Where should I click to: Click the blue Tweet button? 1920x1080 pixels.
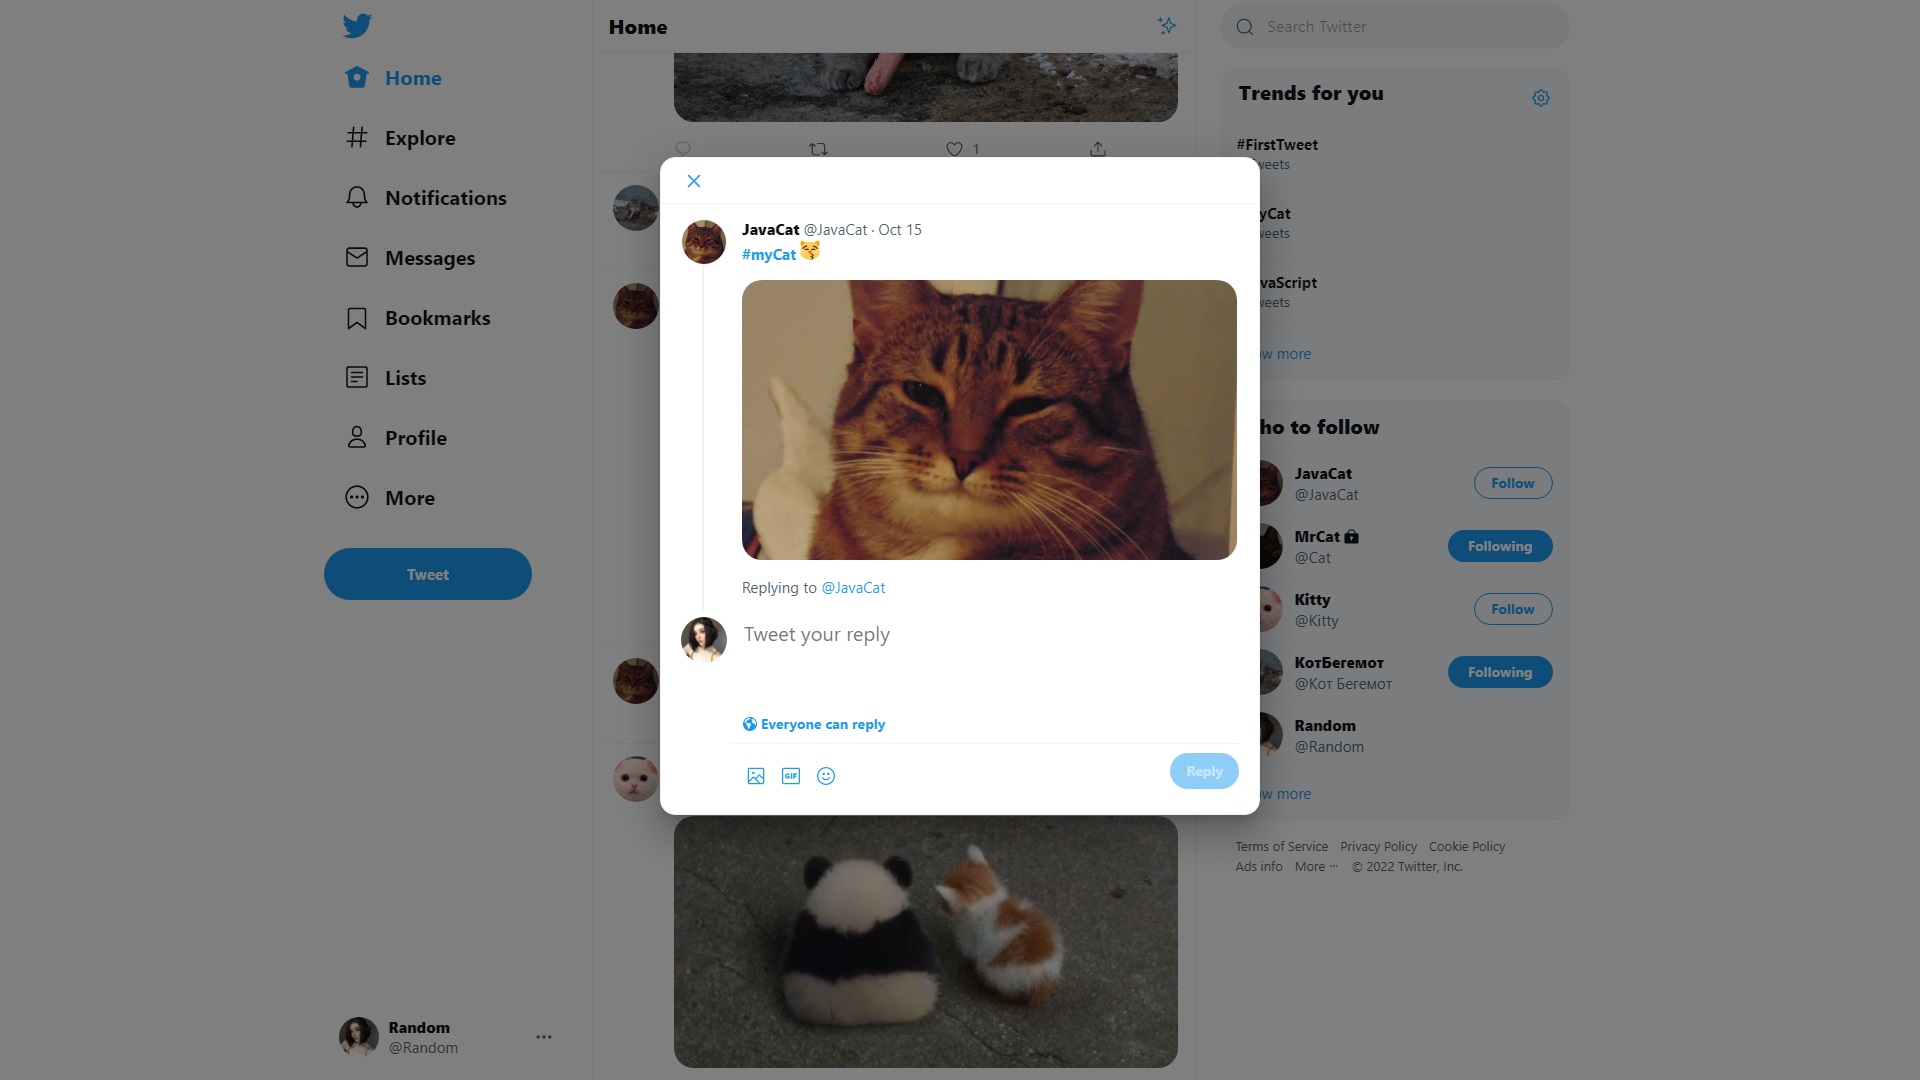click(x=428, y=574)
